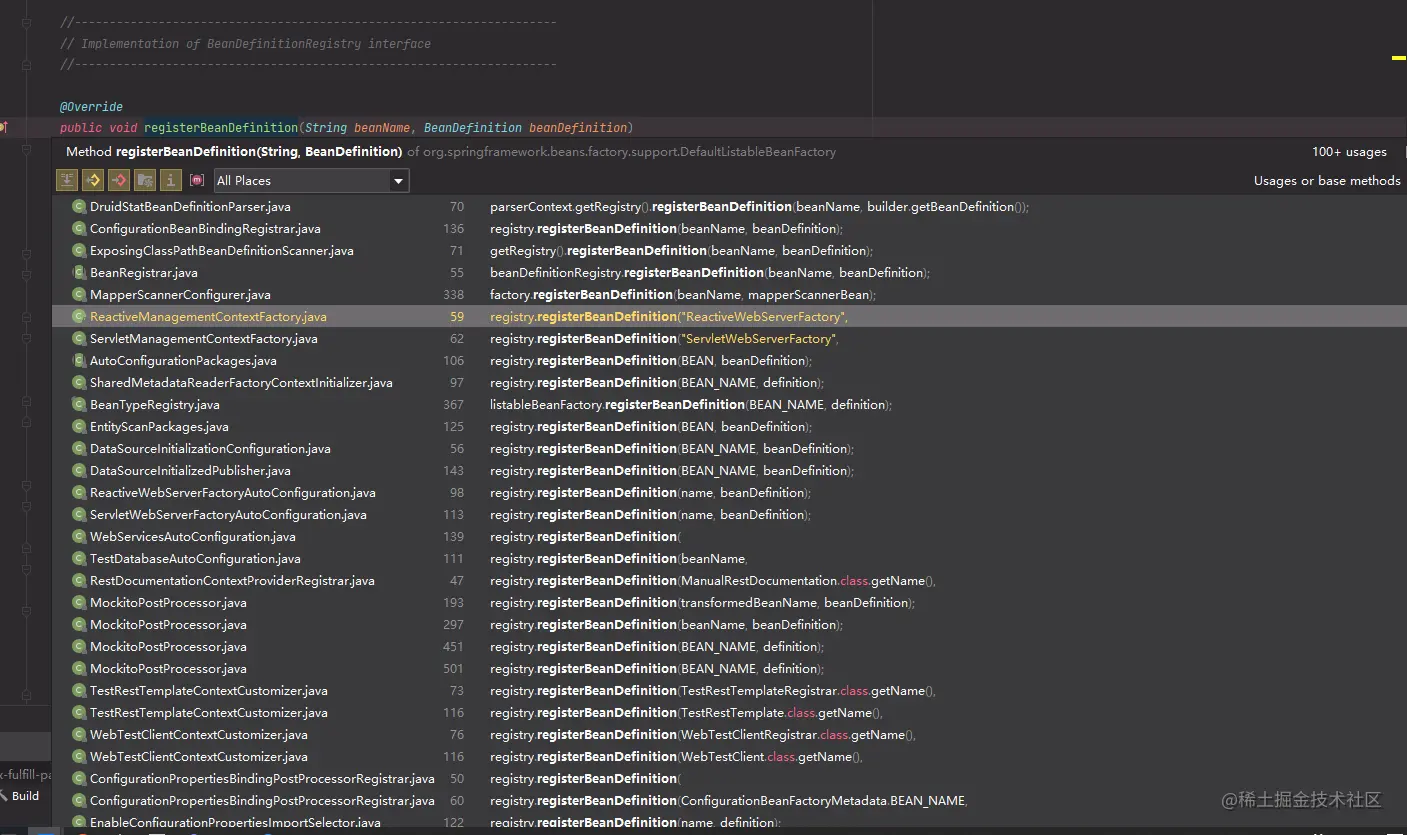Click the class icon beside BeanTypeRegistry.java
The image size is (1407, 835).
[x=79, y=405]
